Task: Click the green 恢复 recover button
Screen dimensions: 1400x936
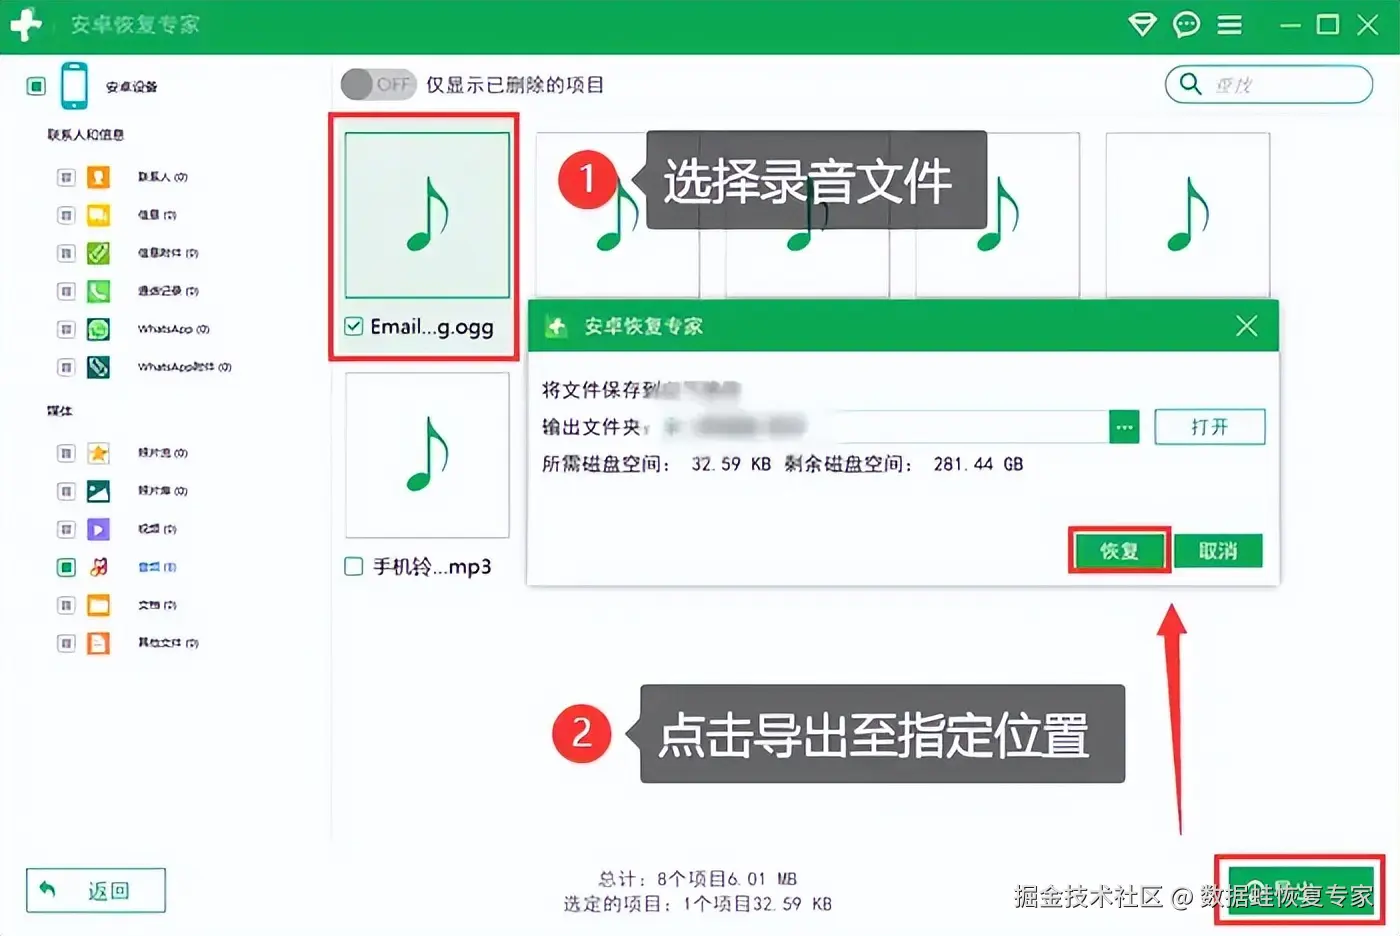Action: (x=1119, y=551)
